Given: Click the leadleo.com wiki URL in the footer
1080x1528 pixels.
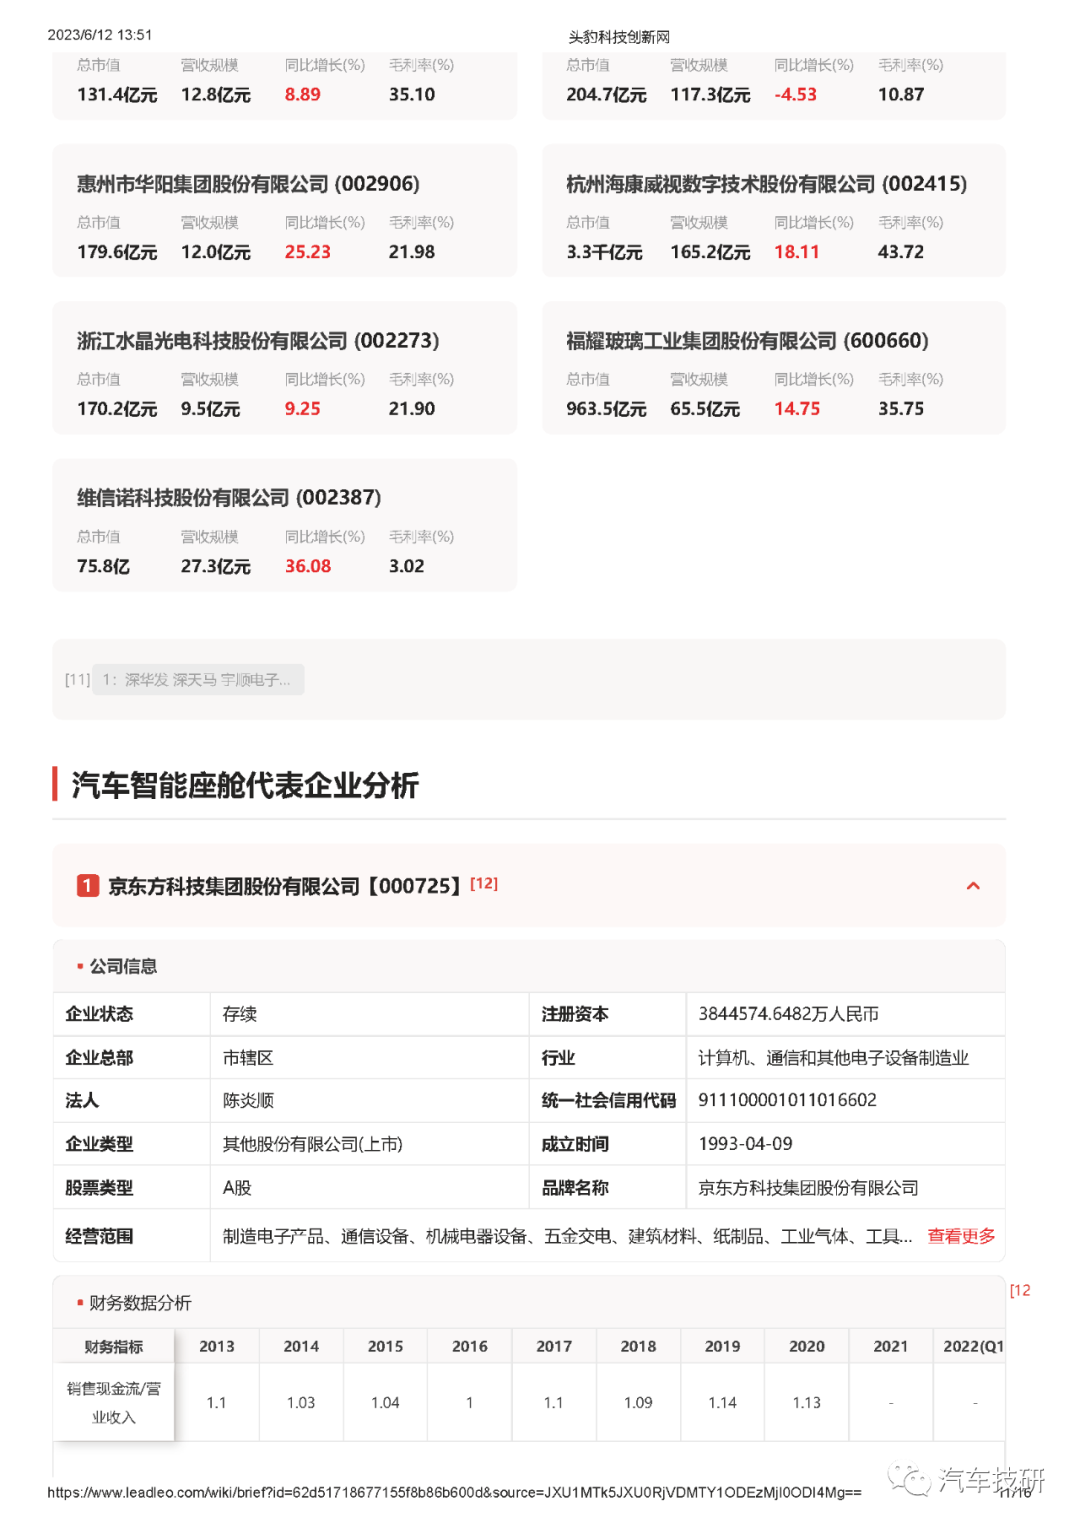Looking at the screenshot, I should click(x=454, y=1492).
